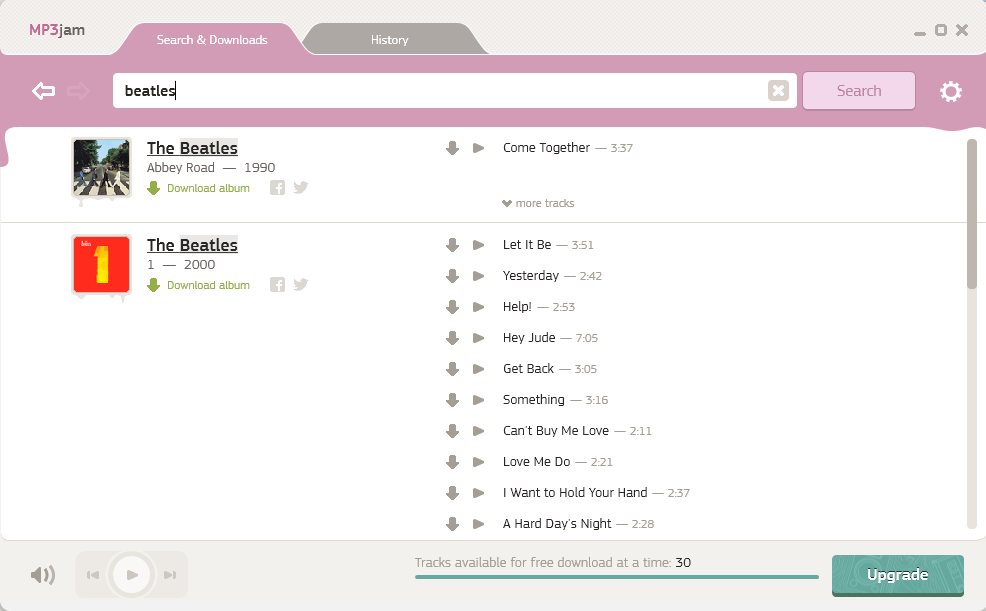Screen dimensions: 986x611
Task: Download I Want to Hold Your Hand
Action: click(452, 493)
